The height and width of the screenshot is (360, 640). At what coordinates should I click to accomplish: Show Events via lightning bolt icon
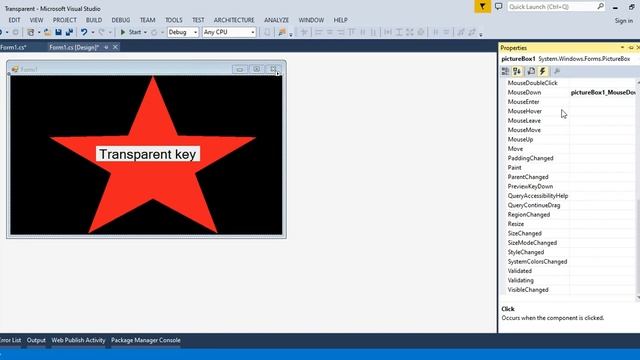pos(542,71)
